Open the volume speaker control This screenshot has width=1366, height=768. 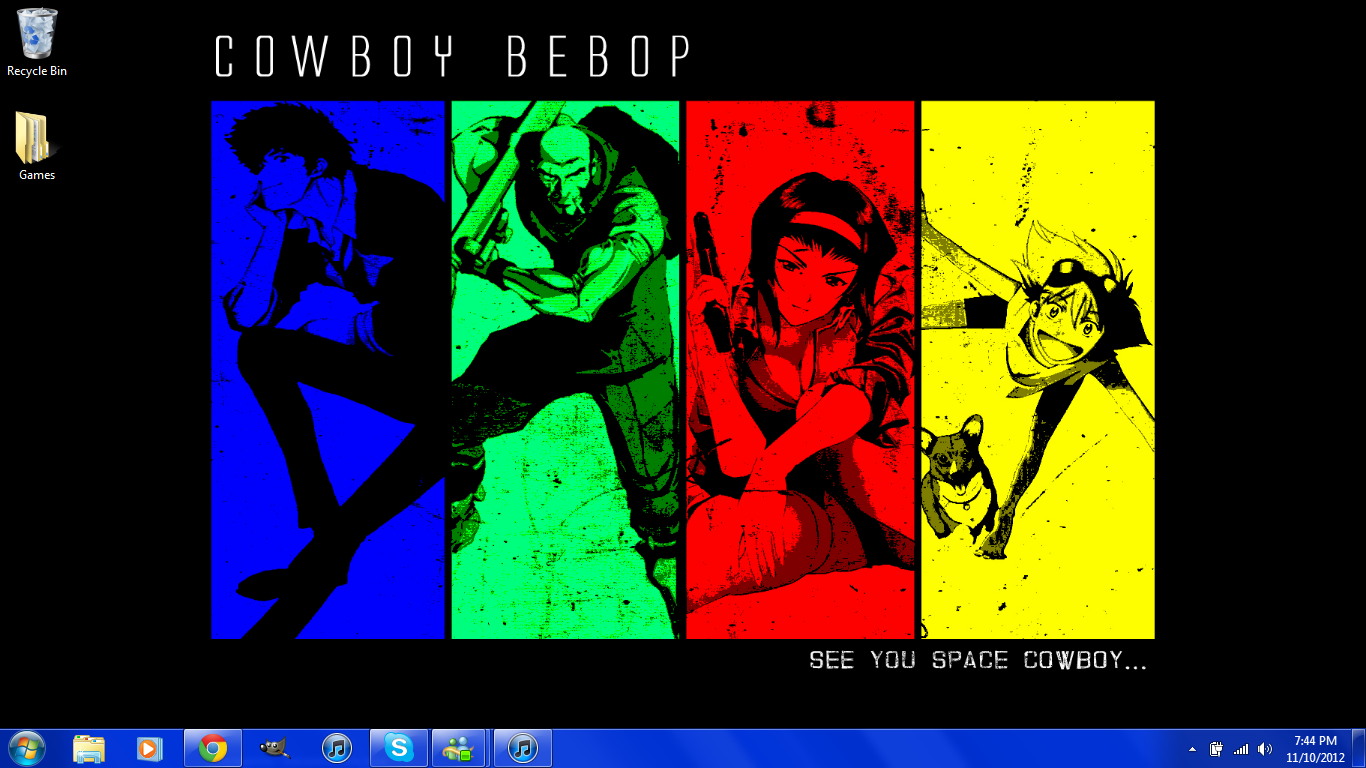click(1265, 749)
